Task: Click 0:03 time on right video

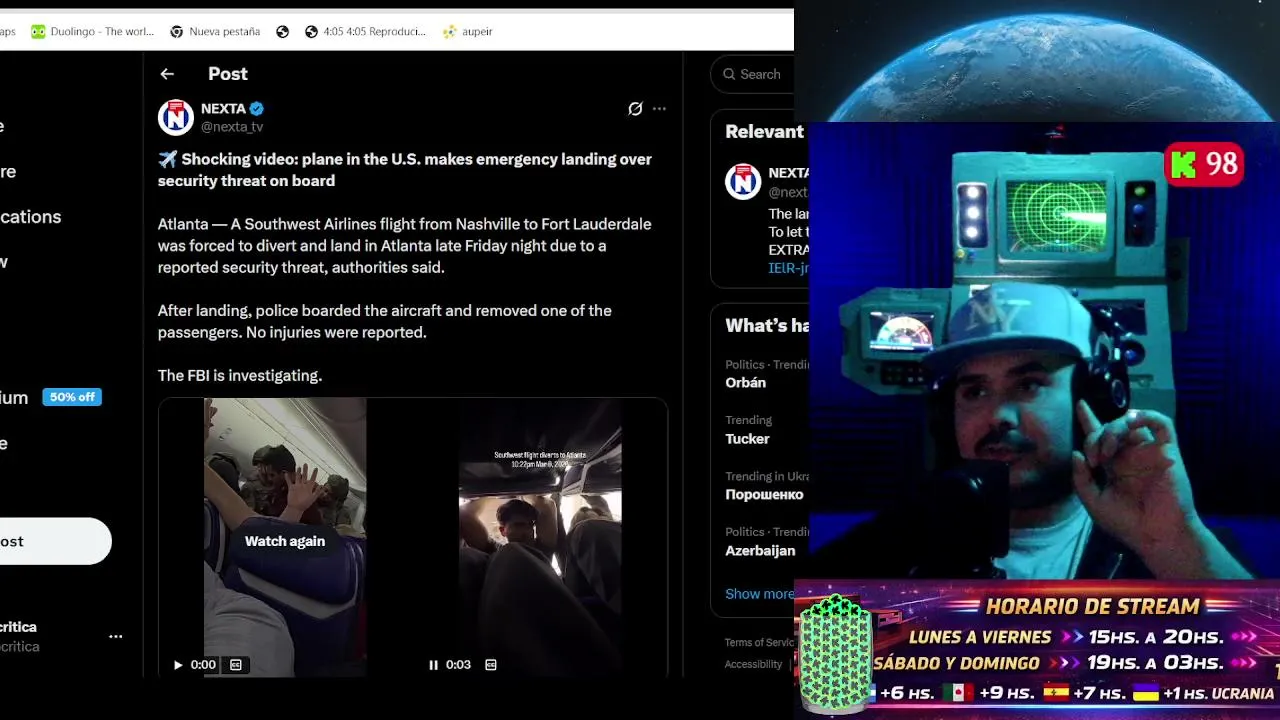Action: [458, 664]
